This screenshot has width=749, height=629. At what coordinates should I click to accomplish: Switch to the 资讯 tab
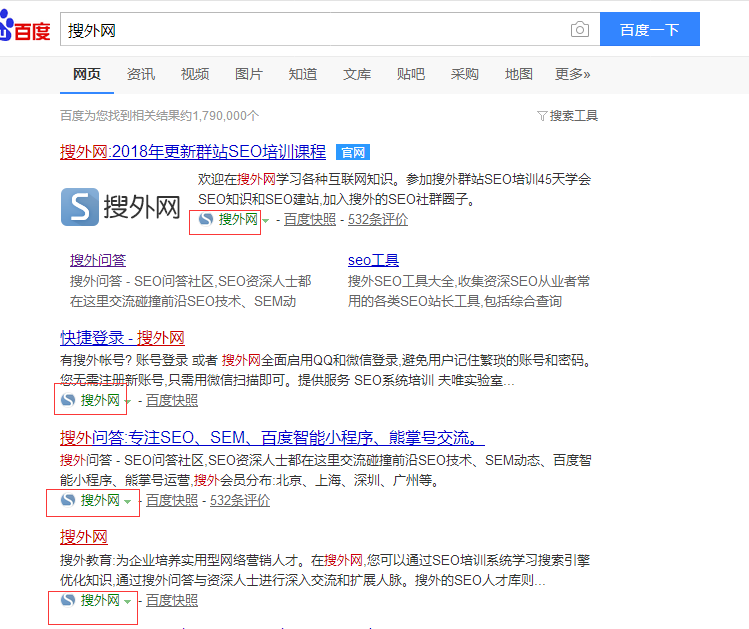(141, 74)
